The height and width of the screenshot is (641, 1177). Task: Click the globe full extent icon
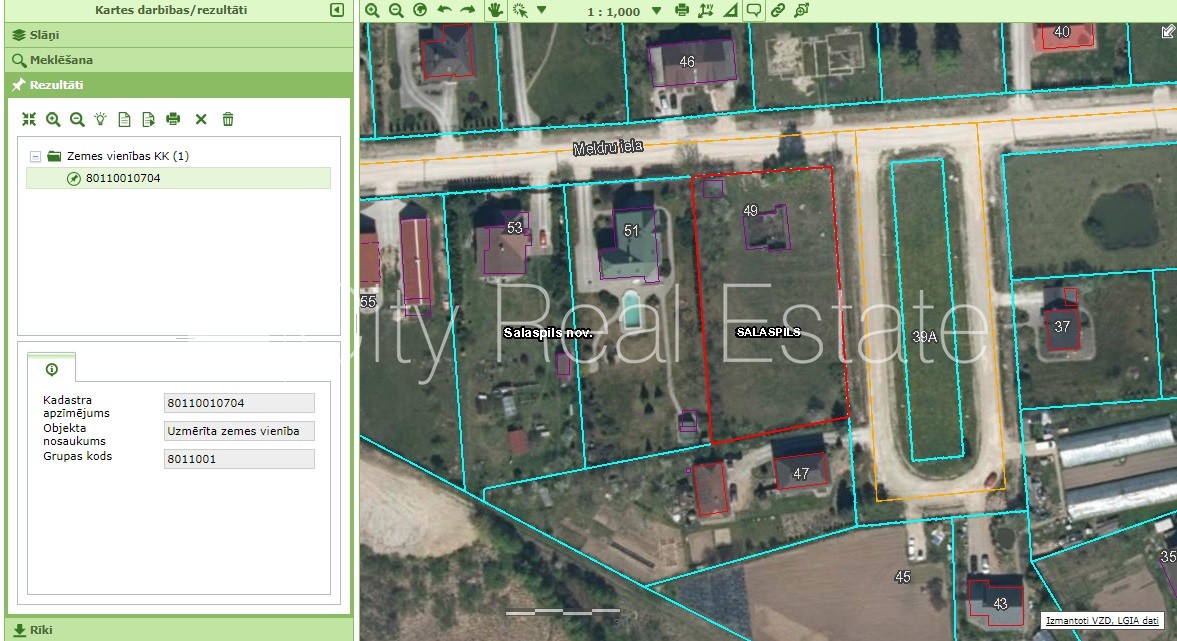(420, 10)
